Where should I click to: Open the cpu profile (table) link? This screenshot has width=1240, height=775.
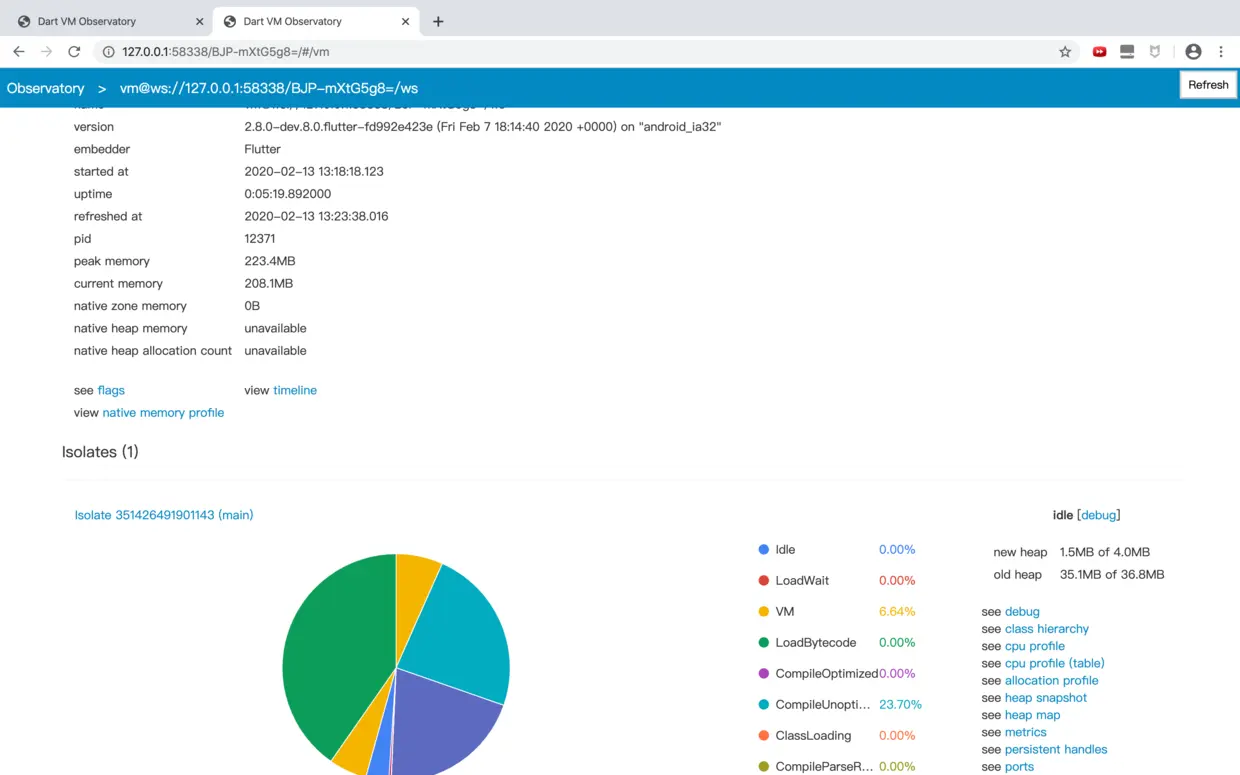tap(1055, 663)
